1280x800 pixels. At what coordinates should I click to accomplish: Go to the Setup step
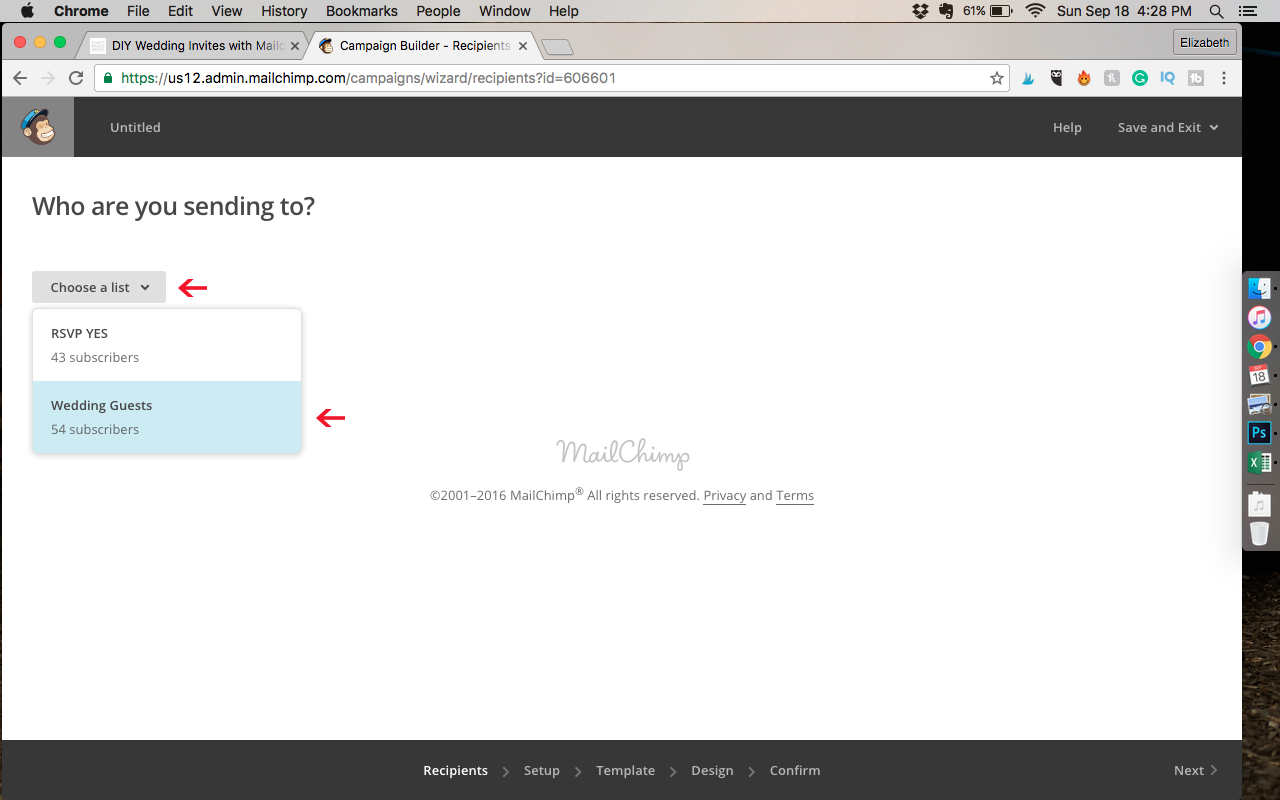point(542,770)
